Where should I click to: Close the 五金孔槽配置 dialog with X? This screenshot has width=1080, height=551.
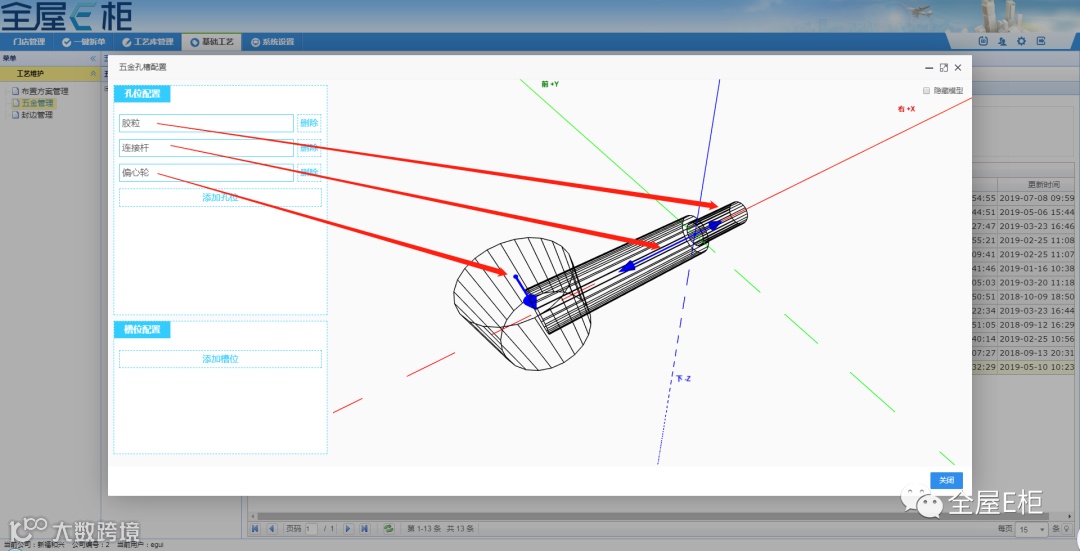[x=958, y=67]
